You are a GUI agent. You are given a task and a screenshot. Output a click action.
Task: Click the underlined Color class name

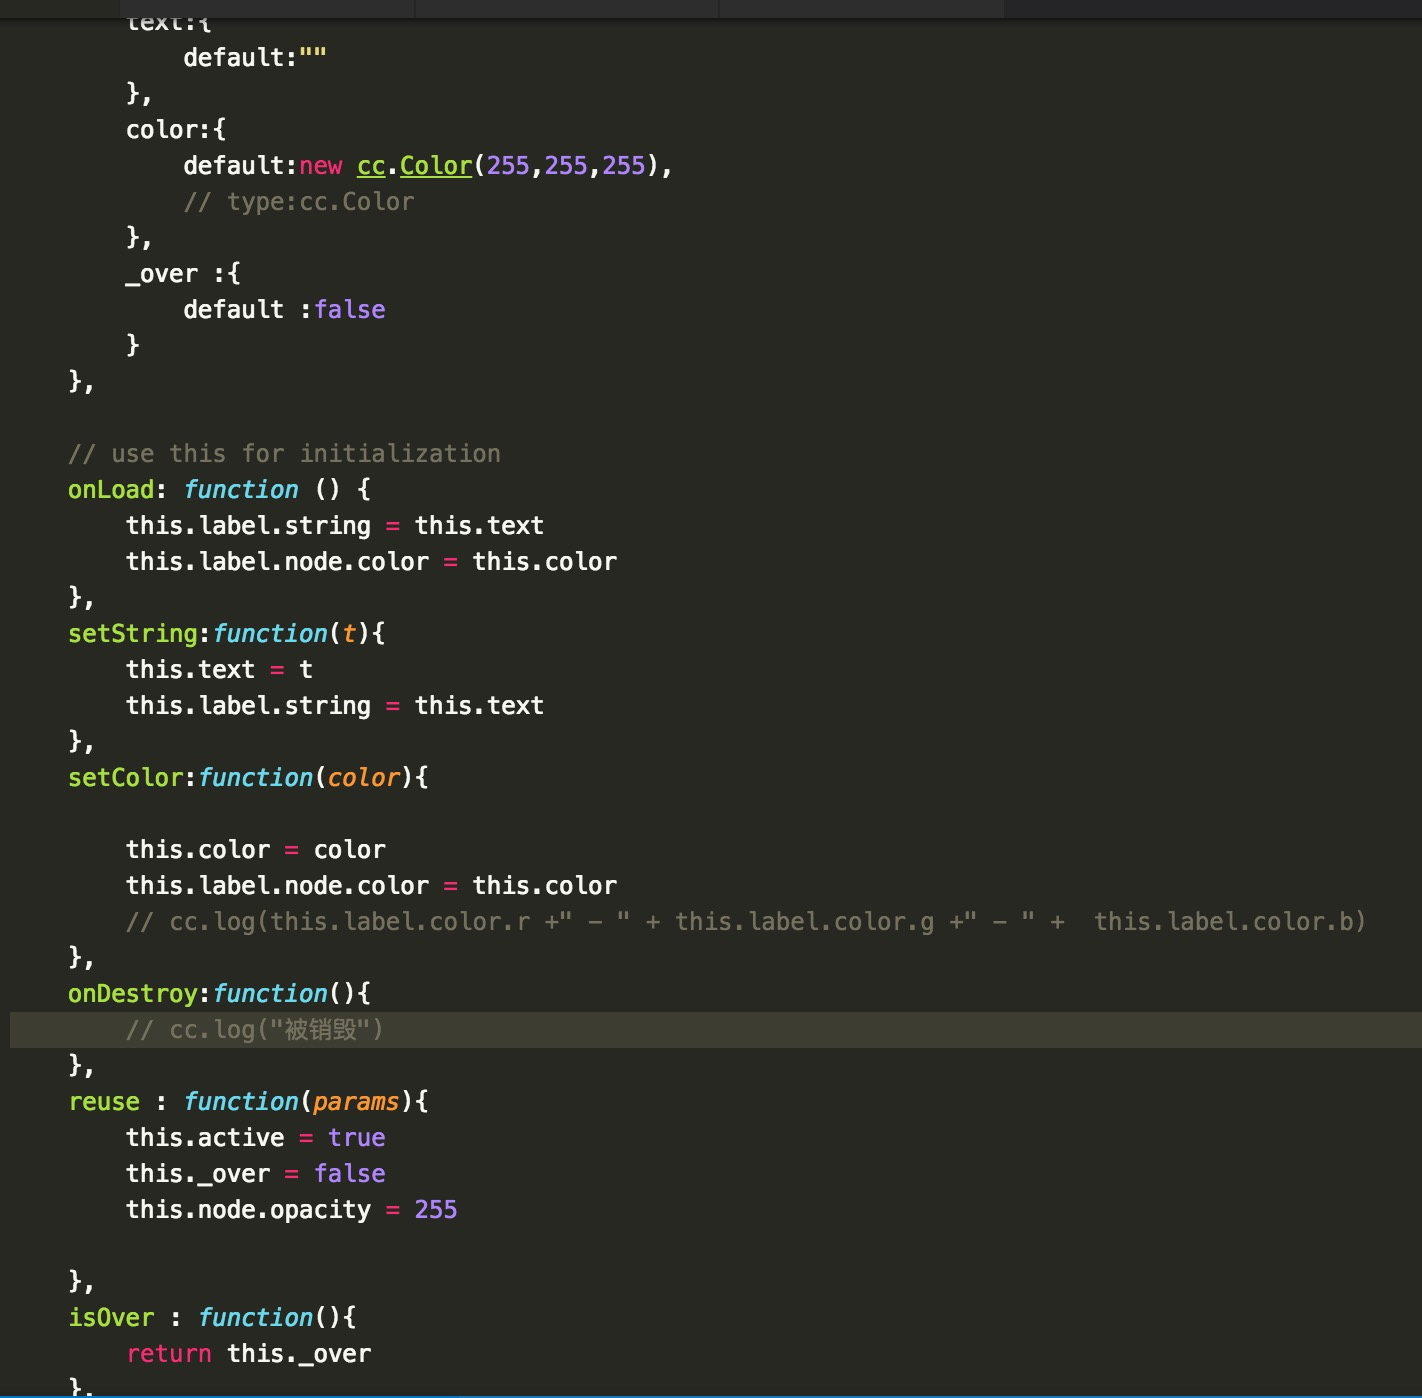(x=436, y=166)
